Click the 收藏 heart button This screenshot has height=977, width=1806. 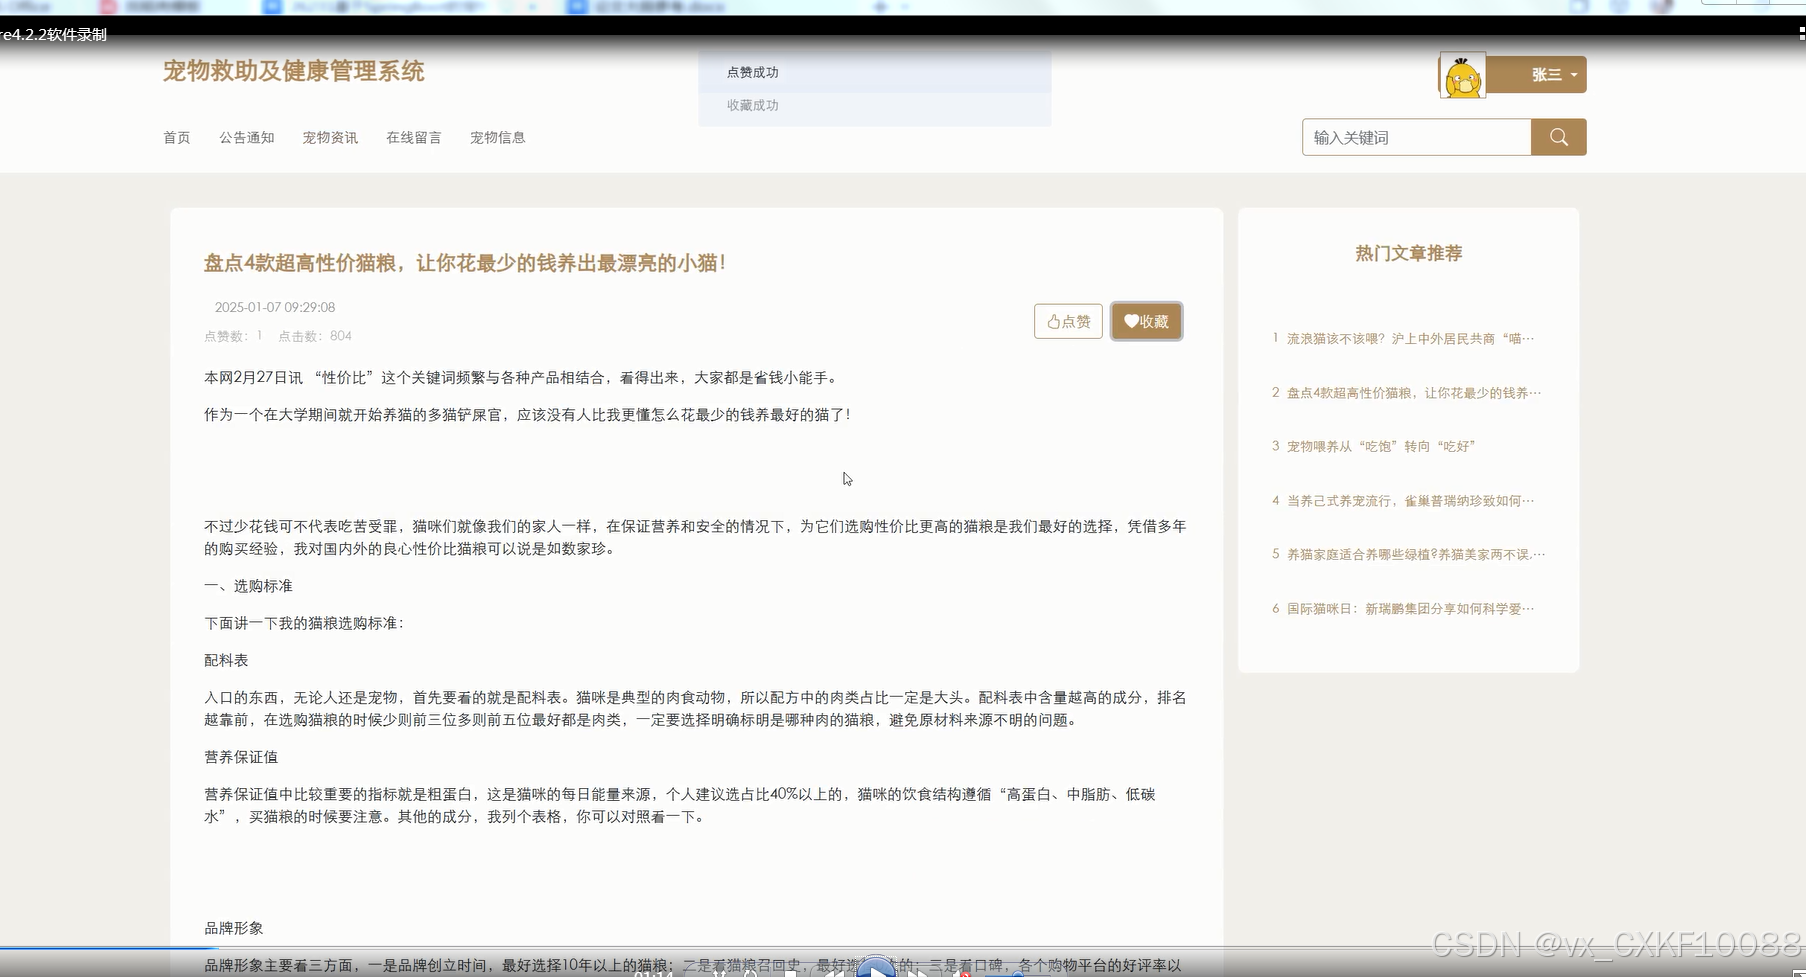pyautogui.click(x=1146, y=321)
